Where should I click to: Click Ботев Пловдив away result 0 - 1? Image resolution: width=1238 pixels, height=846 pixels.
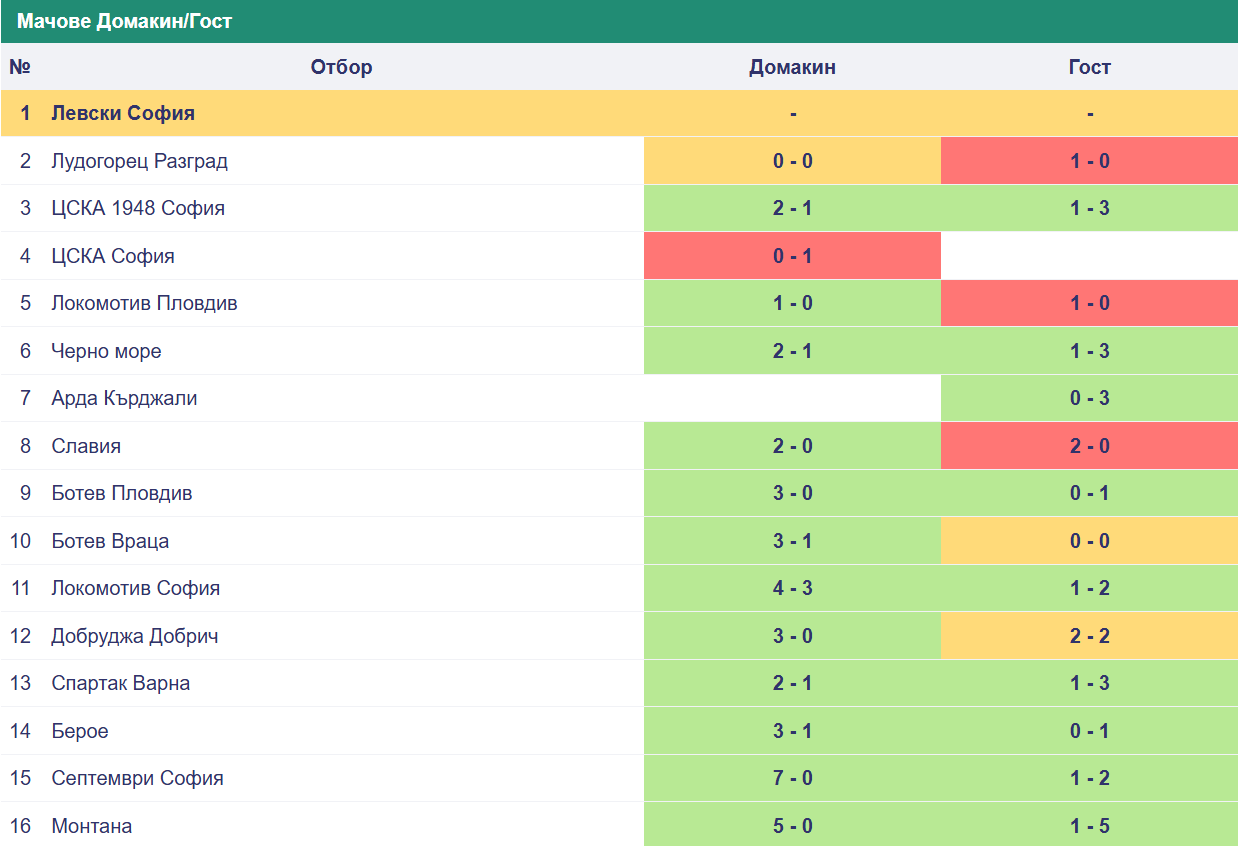[1089, 493]
